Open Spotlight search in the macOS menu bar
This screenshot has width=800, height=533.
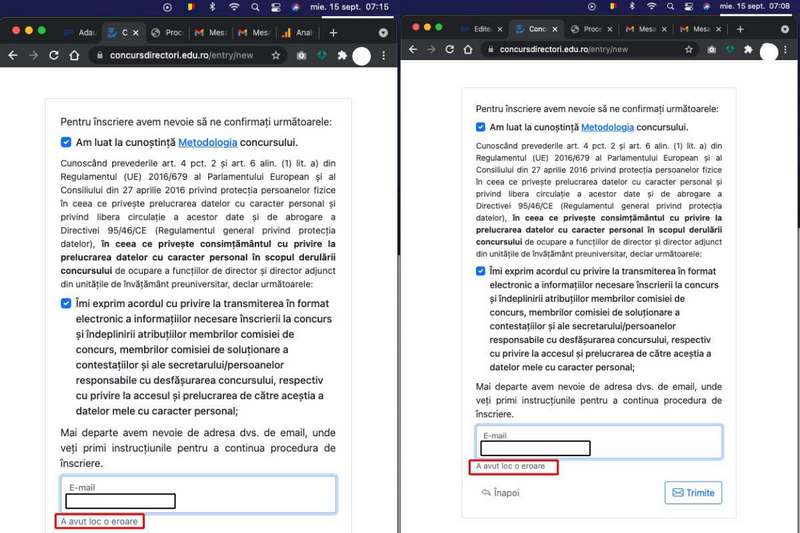pyautogui.click(x=255, y=6)
